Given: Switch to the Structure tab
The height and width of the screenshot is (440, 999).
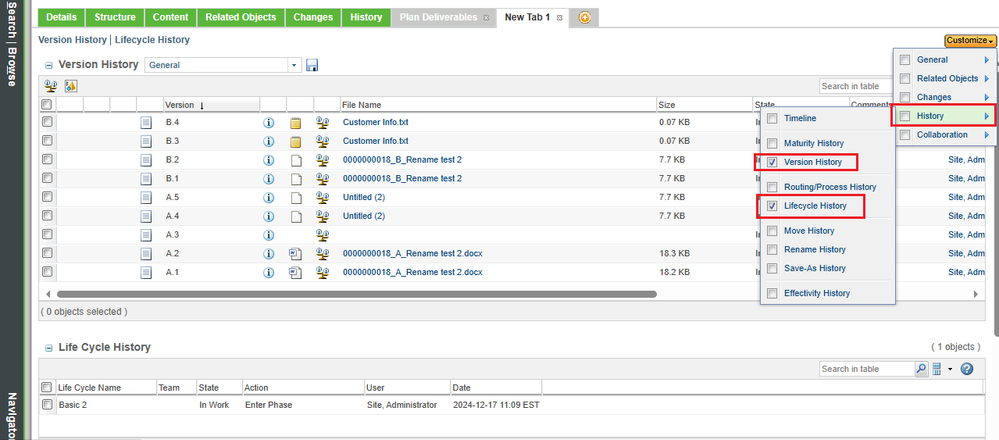Looking at the screenshot, I should point(115,18).
